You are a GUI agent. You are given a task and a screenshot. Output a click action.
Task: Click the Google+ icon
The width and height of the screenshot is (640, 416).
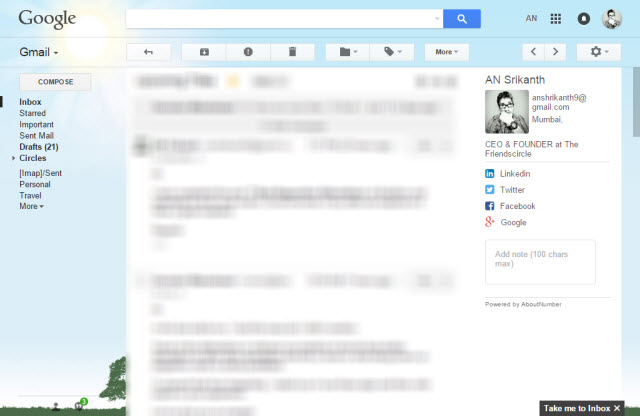[489, 222]
